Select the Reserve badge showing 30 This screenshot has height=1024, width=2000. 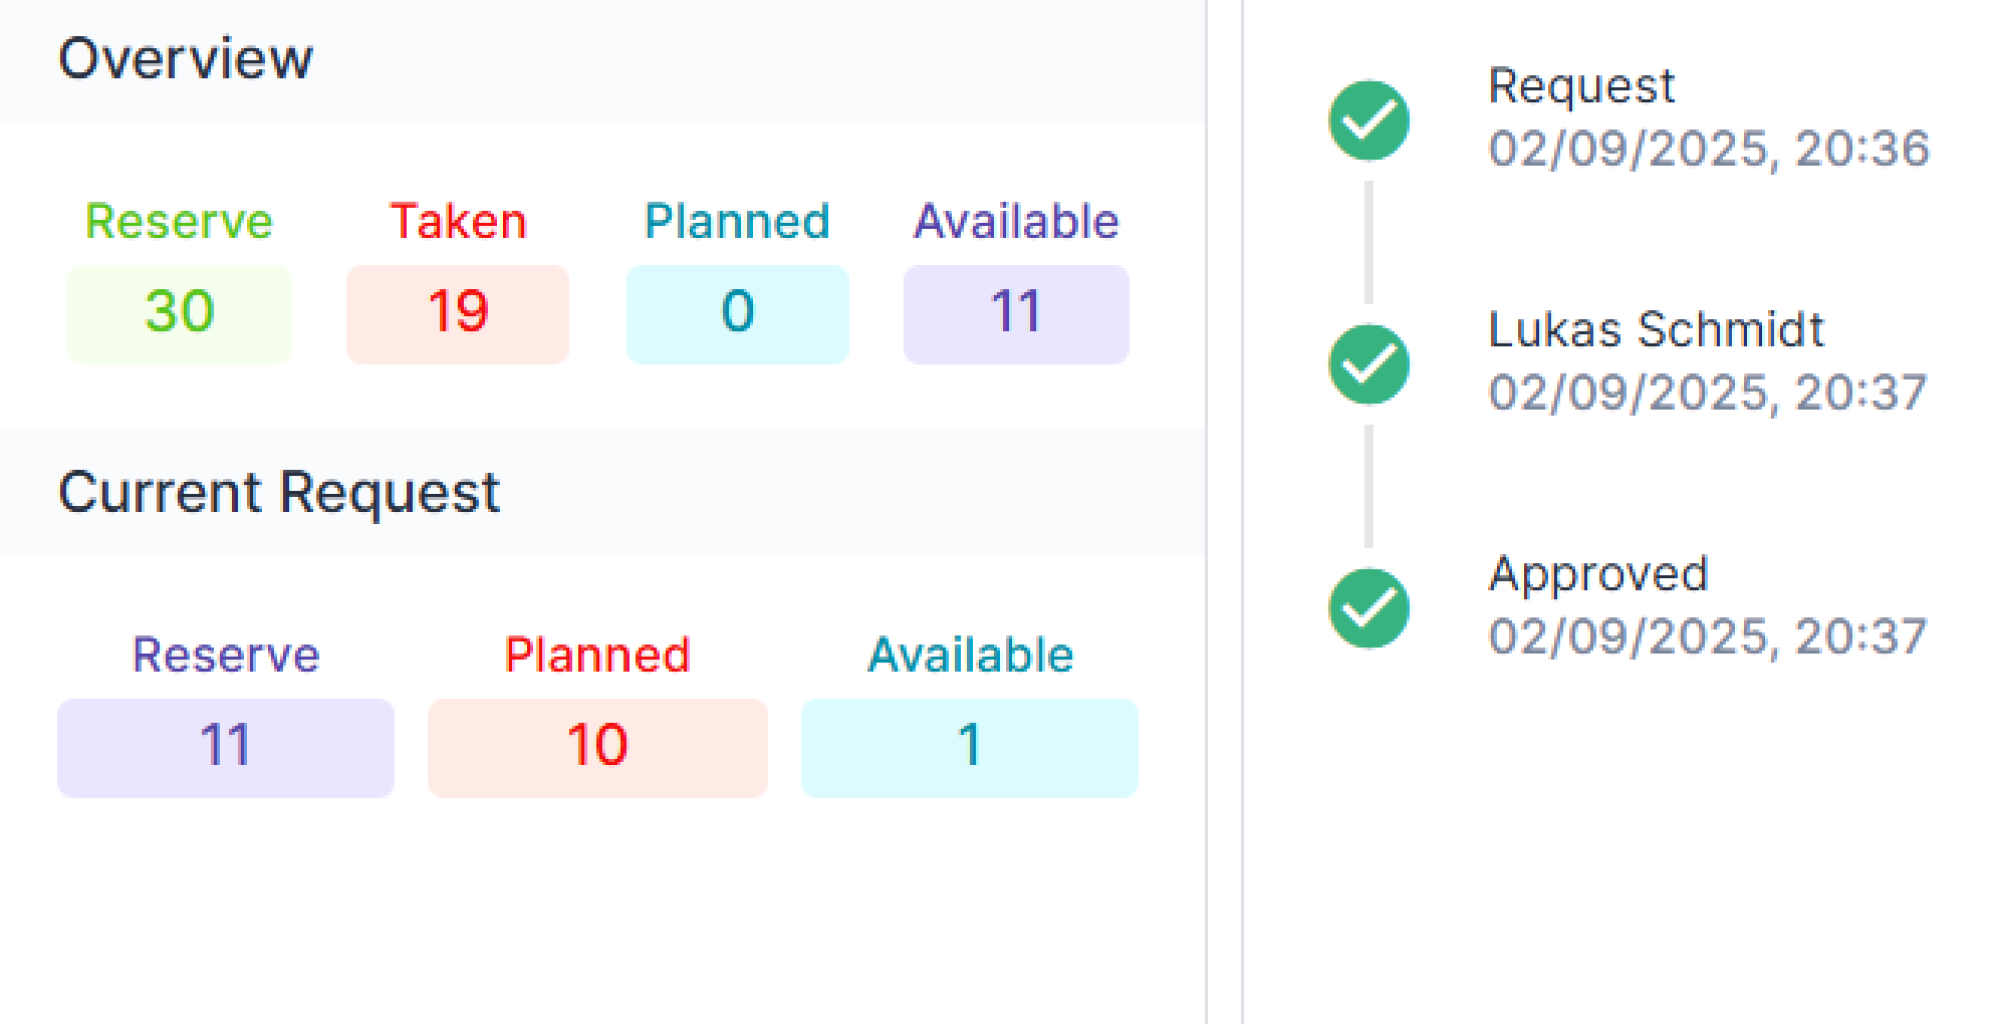tap(178, 311)
